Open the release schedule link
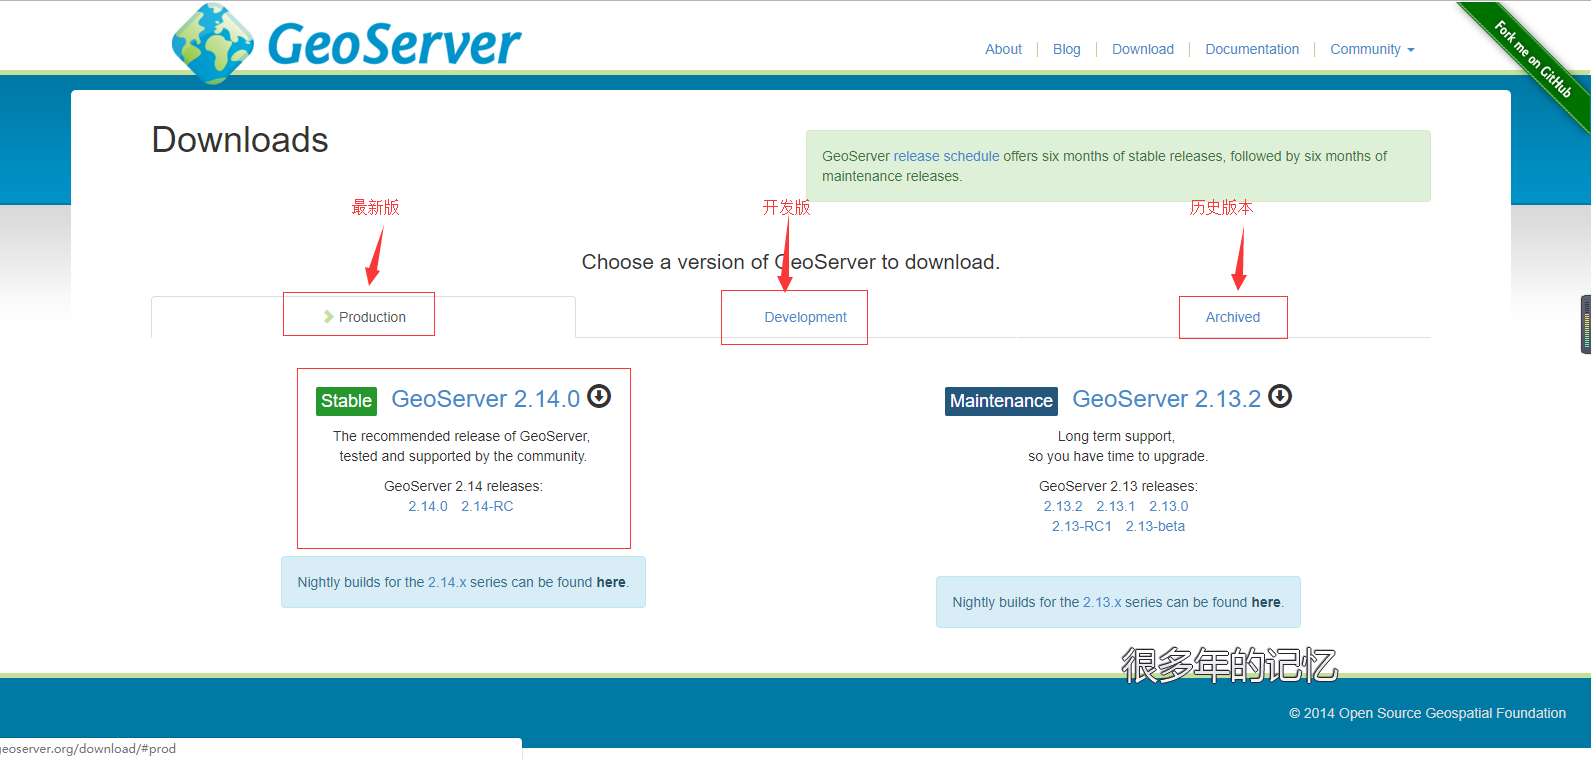 946,156
